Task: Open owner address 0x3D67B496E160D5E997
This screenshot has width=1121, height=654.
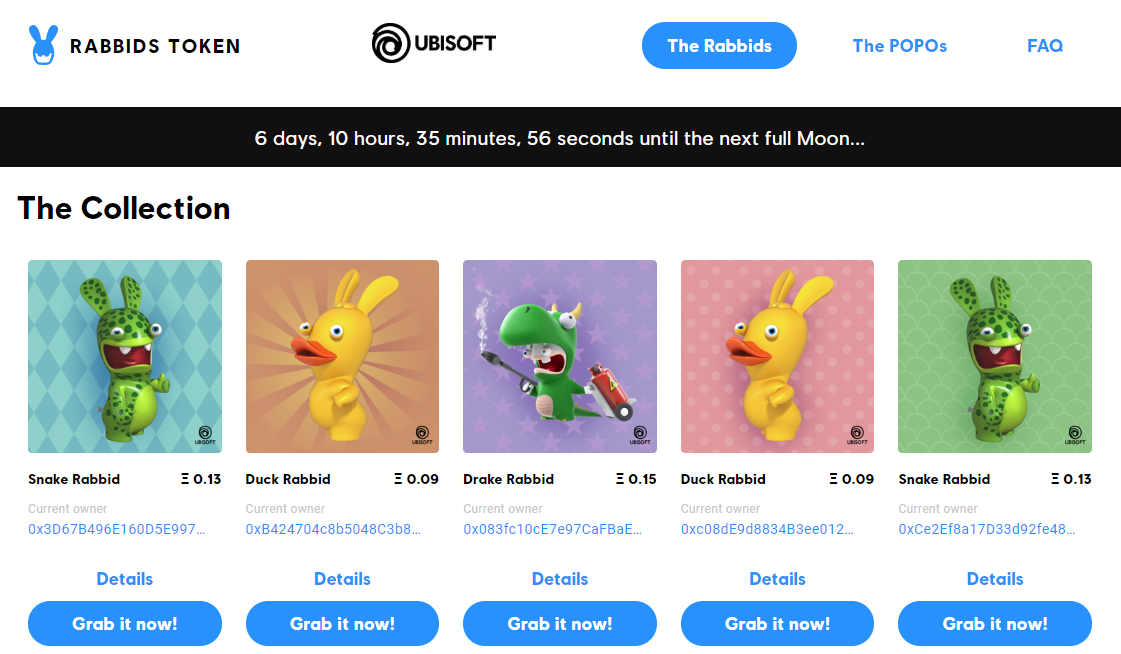Action: point(117,529)
